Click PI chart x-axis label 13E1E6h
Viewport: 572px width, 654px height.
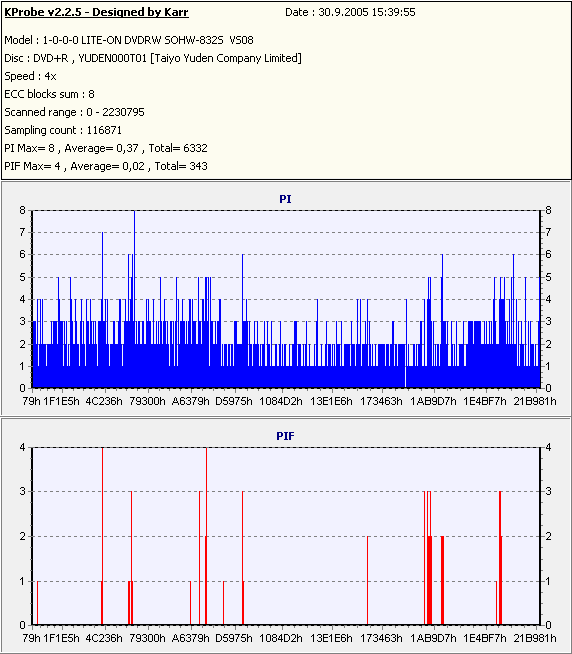[331, 401]
